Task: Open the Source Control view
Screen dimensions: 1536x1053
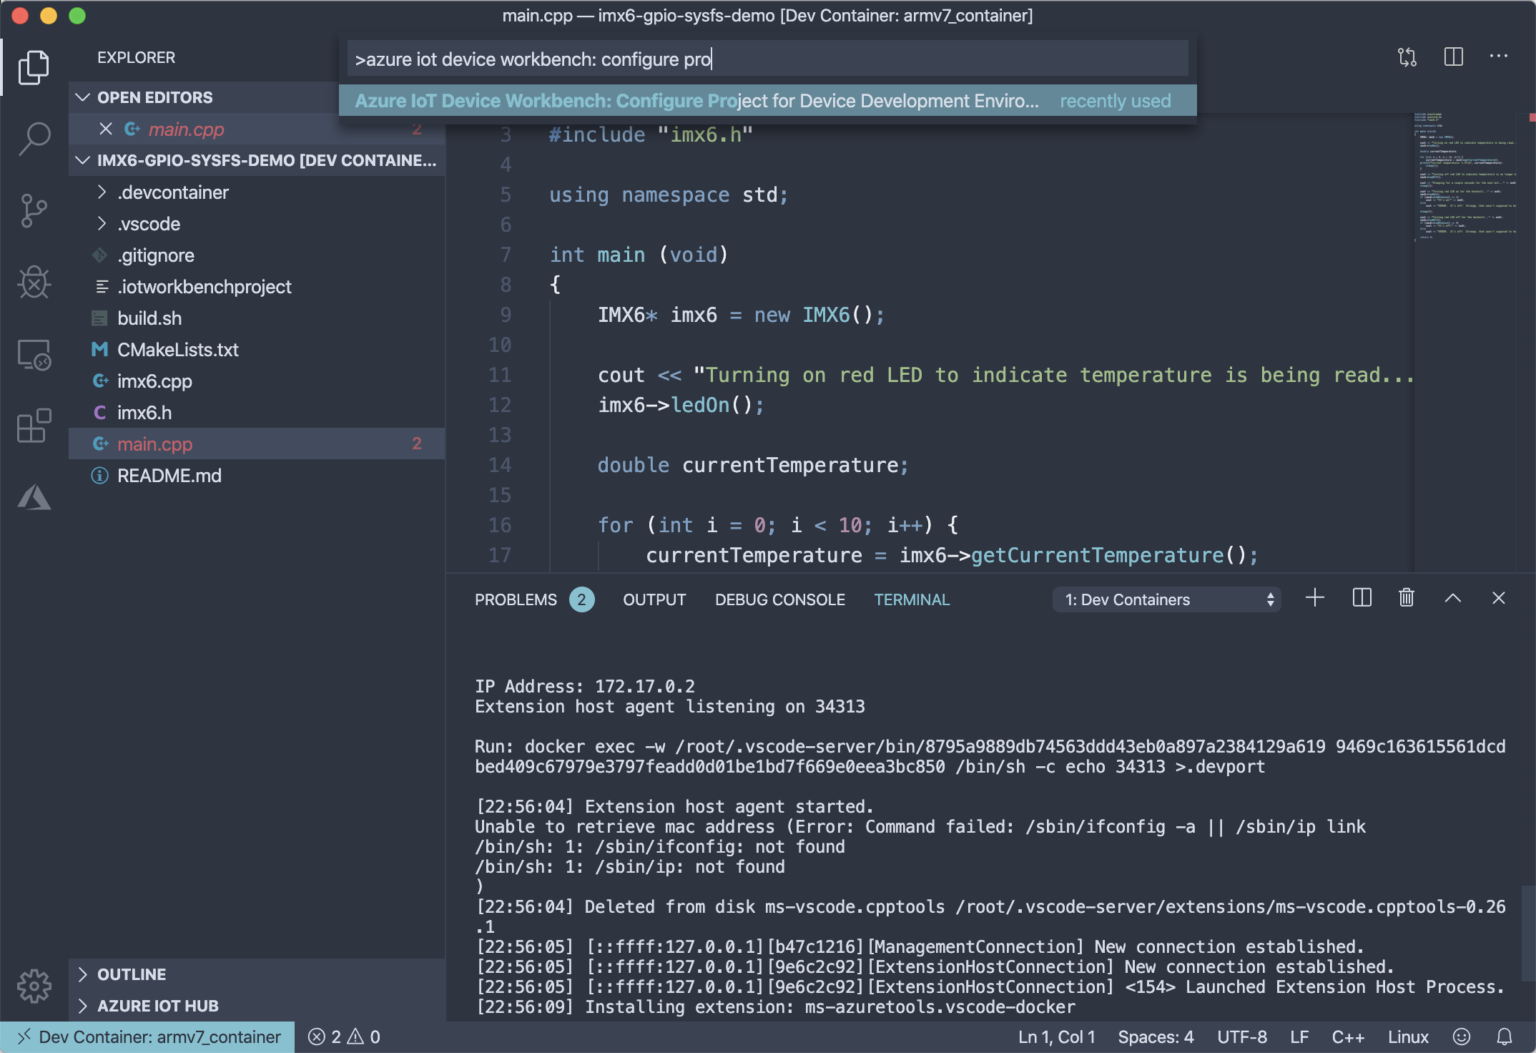Action: point(34,211)
